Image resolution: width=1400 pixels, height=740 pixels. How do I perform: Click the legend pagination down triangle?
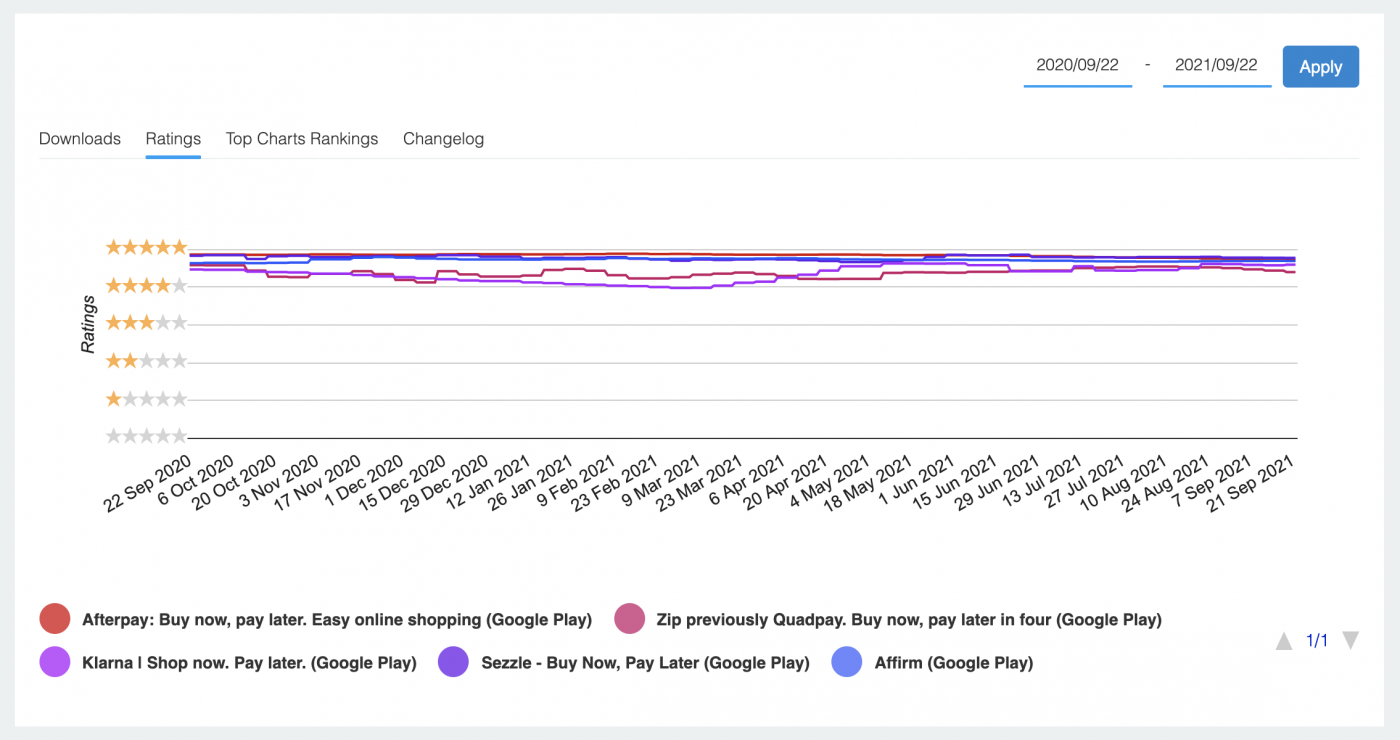pyautogui.click(x=1350, y=640)
